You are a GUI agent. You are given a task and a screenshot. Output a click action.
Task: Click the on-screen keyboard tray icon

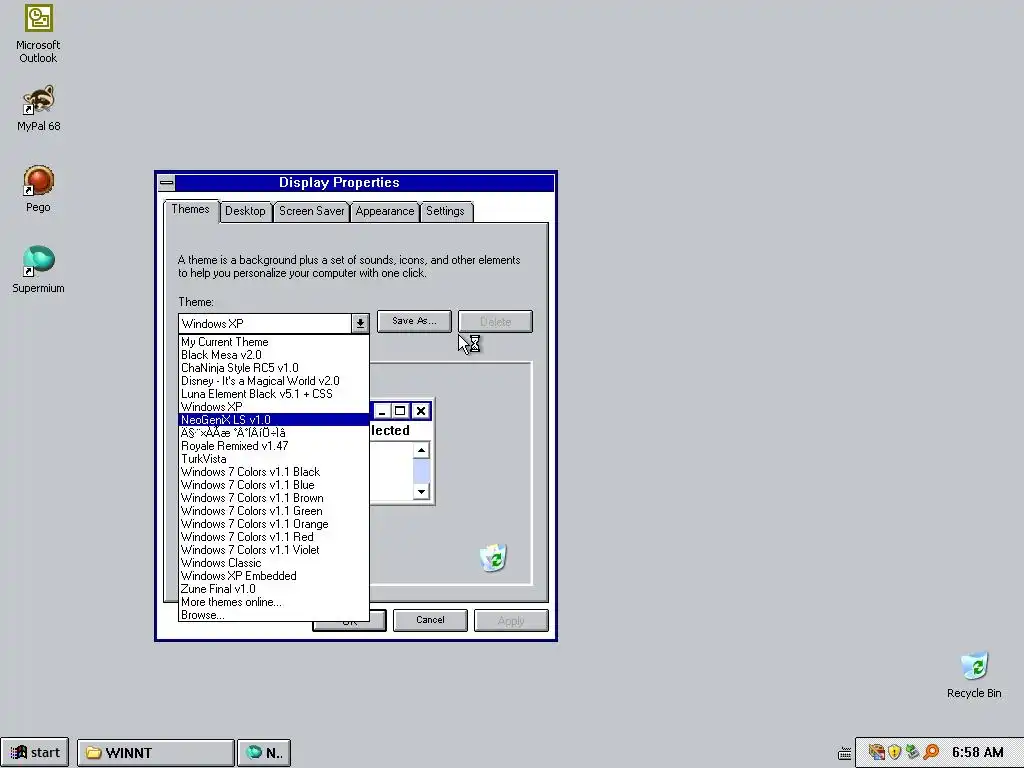844,753
